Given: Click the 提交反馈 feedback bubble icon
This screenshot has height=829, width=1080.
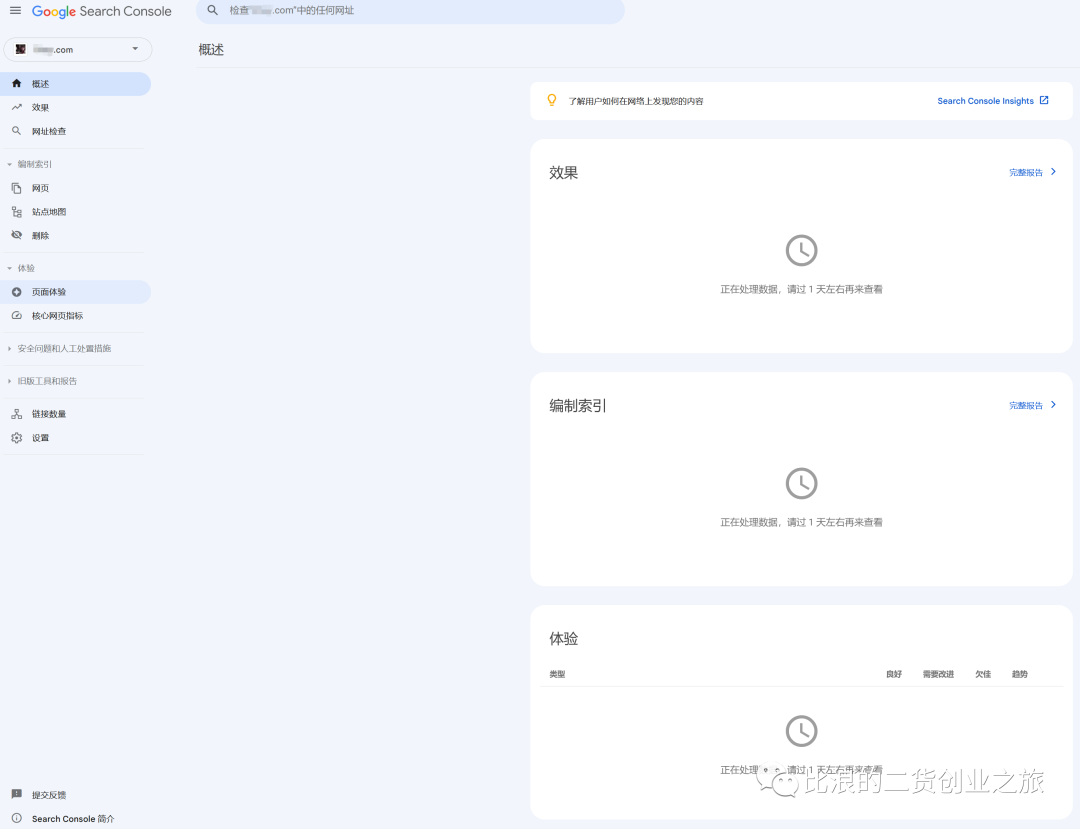Looking at the screenshot, I should (x=14, y=794).
